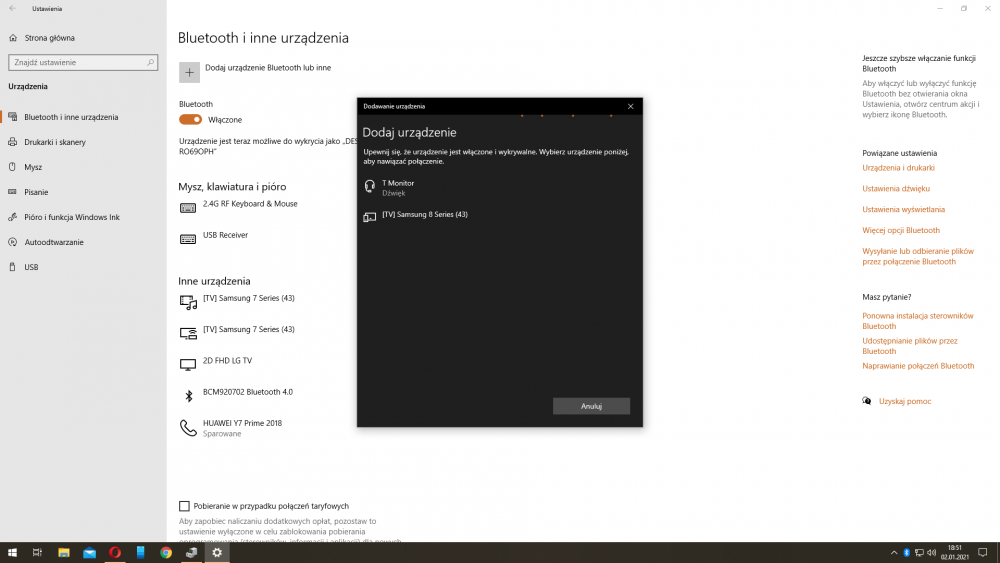This screenshot has width=1000, height=563.
Task: Click the BCM920702 Bluetooth 4.0 icon
Action: pyautogui.click(x=188, y=396)
